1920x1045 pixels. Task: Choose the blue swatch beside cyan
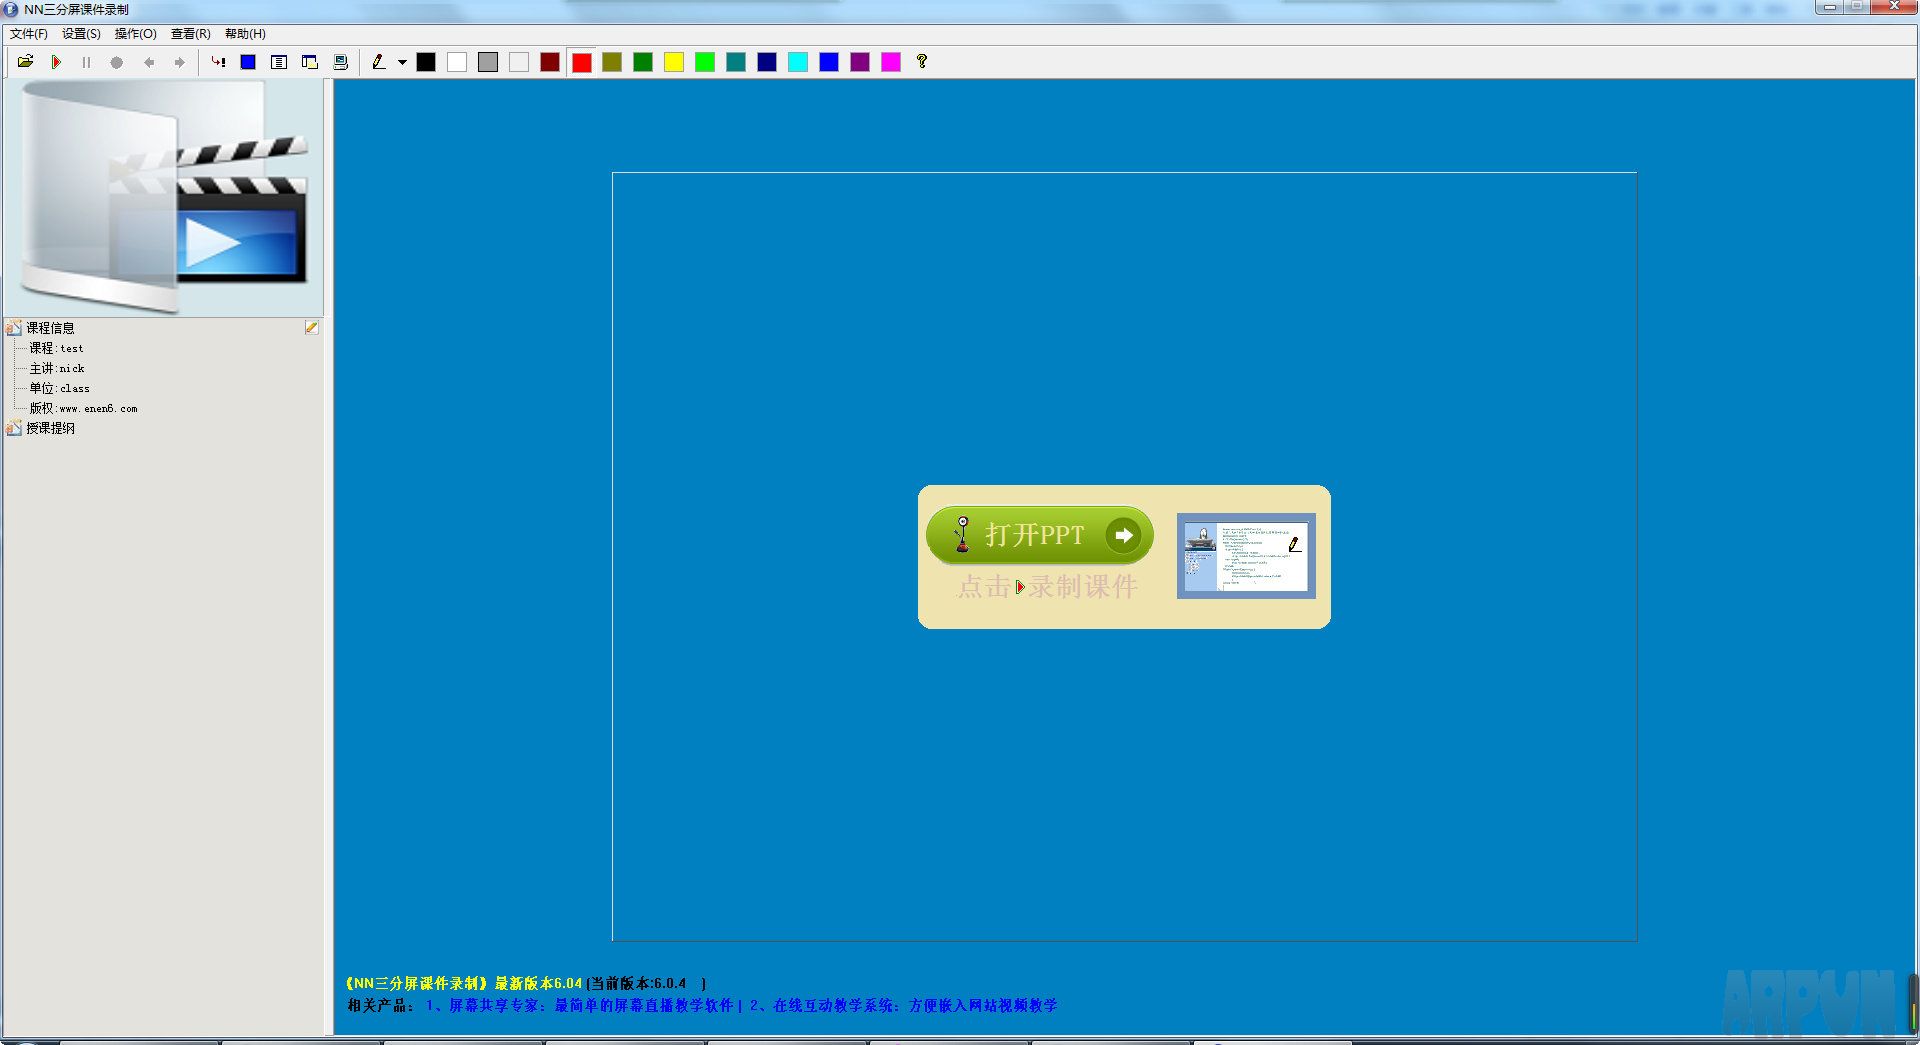tap(829, 62)
